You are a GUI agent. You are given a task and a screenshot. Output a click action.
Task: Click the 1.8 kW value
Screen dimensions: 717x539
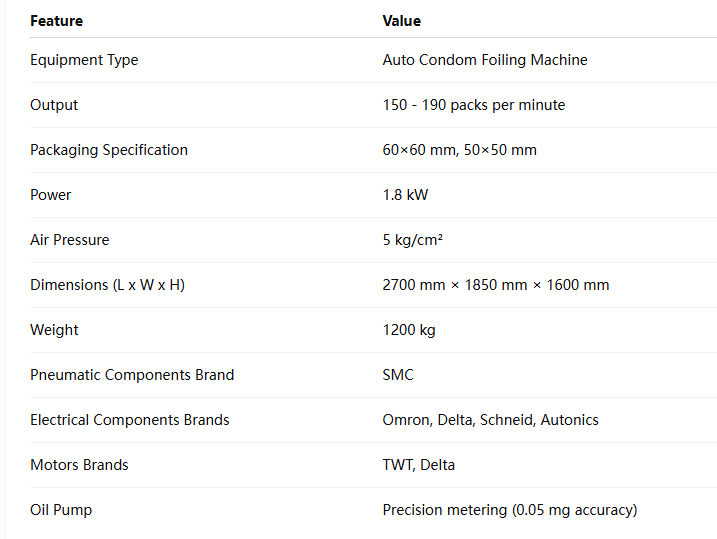coord(405,195)
